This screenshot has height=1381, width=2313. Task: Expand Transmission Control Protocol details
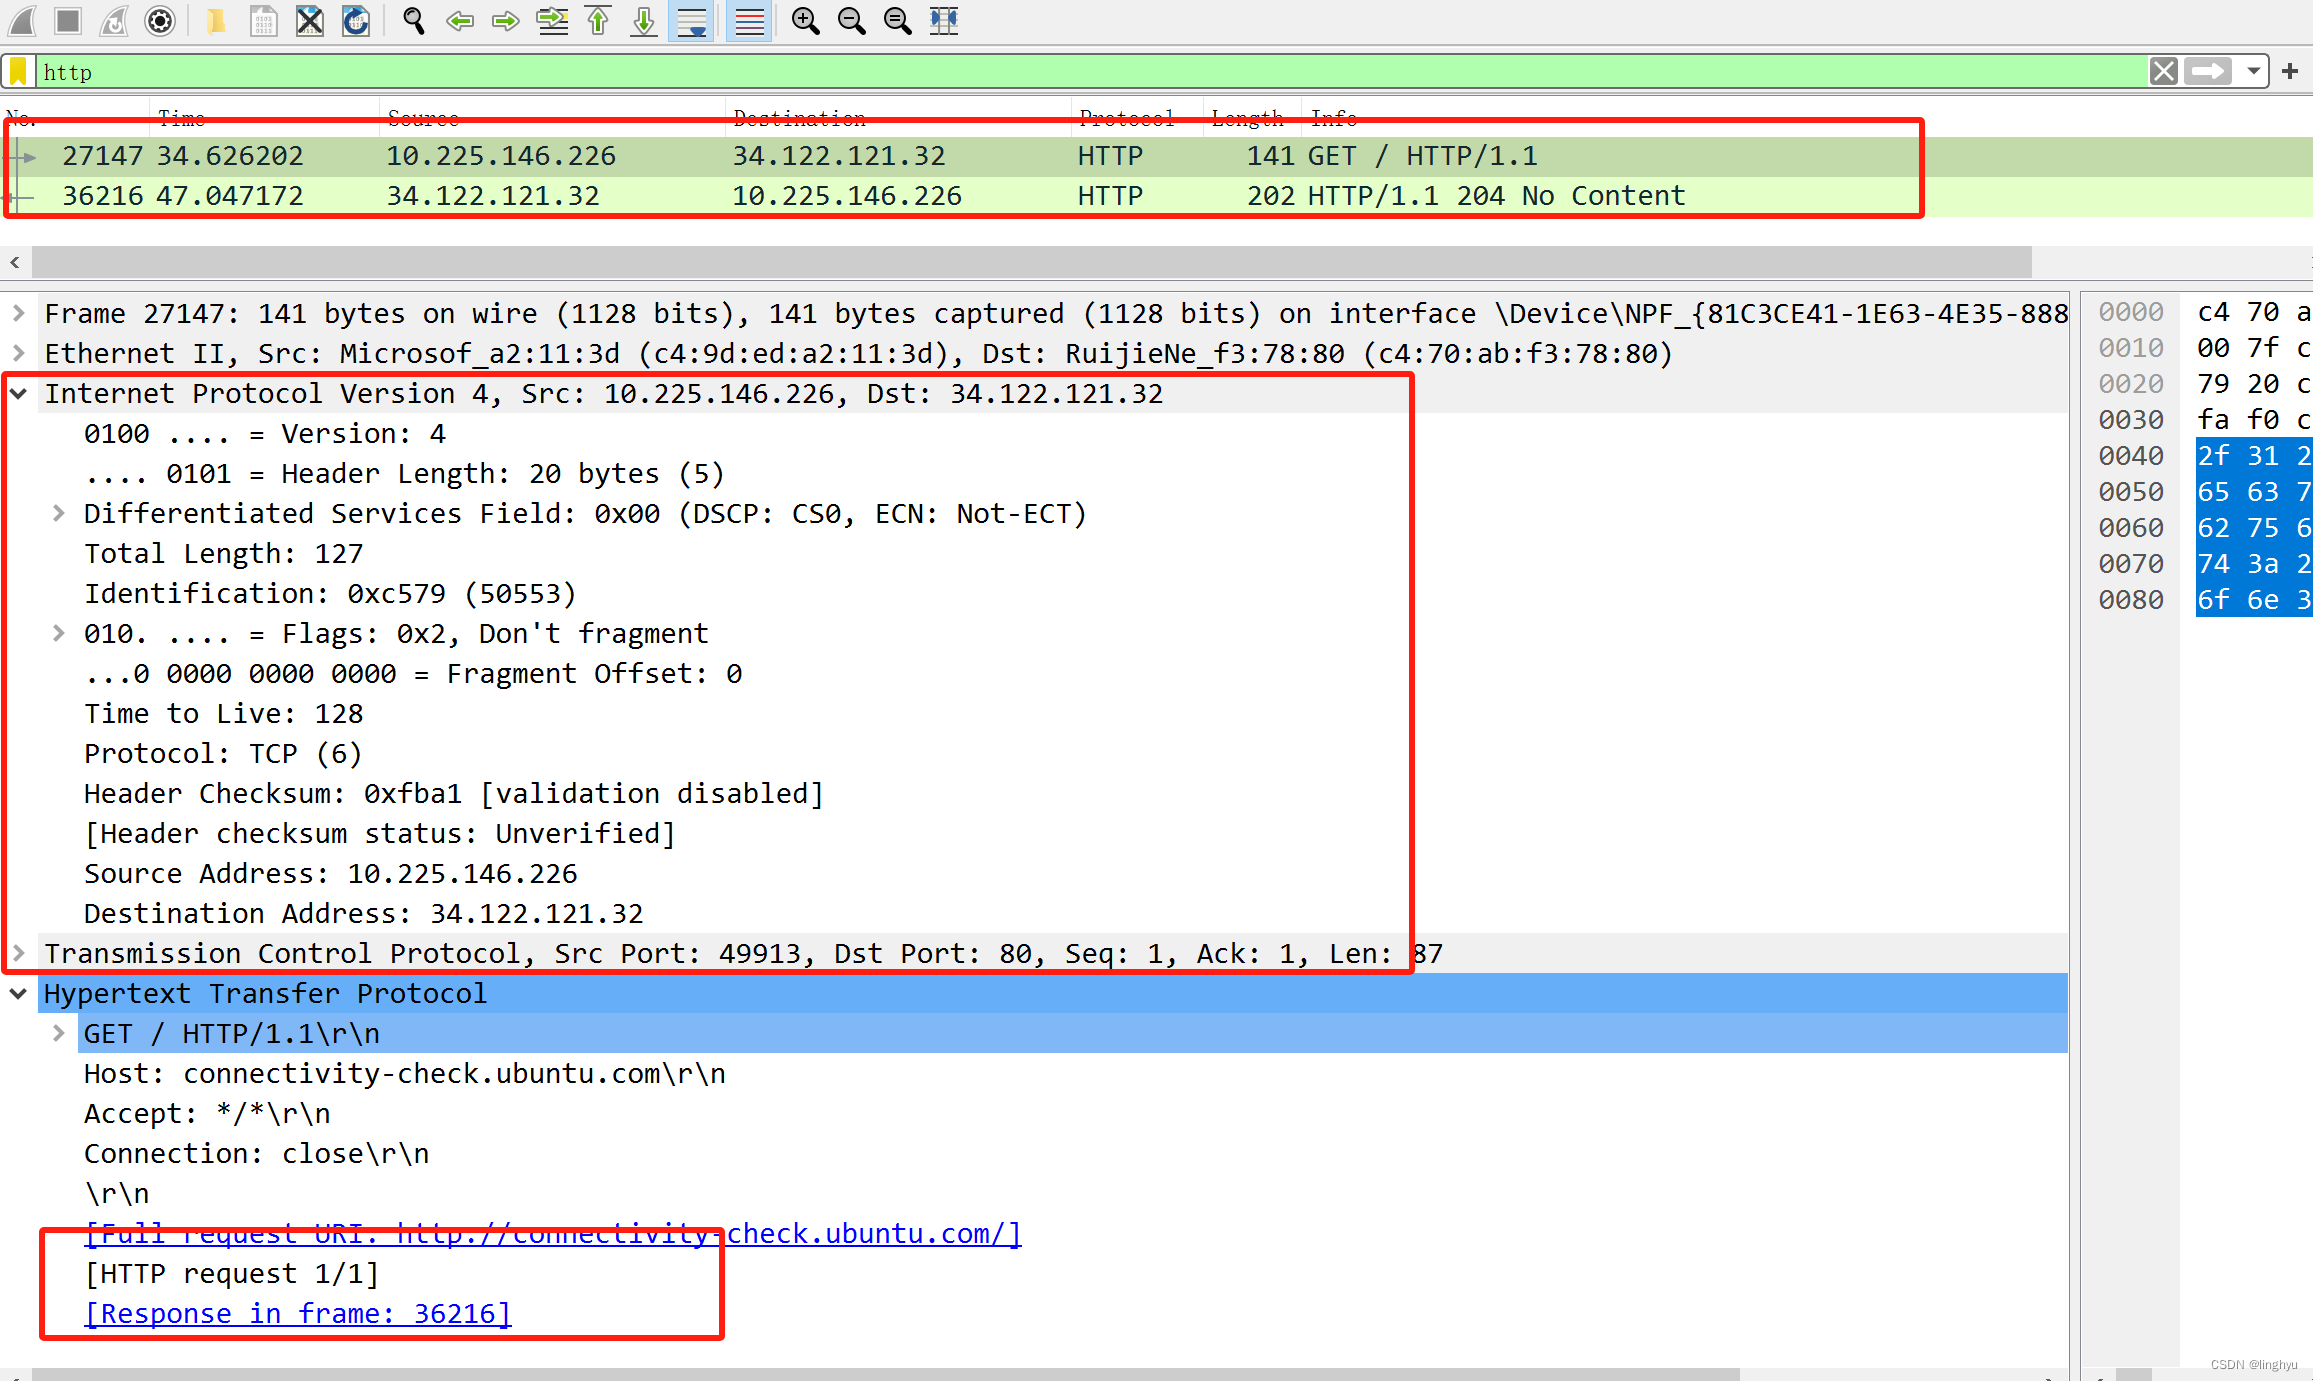coord(18,953)
